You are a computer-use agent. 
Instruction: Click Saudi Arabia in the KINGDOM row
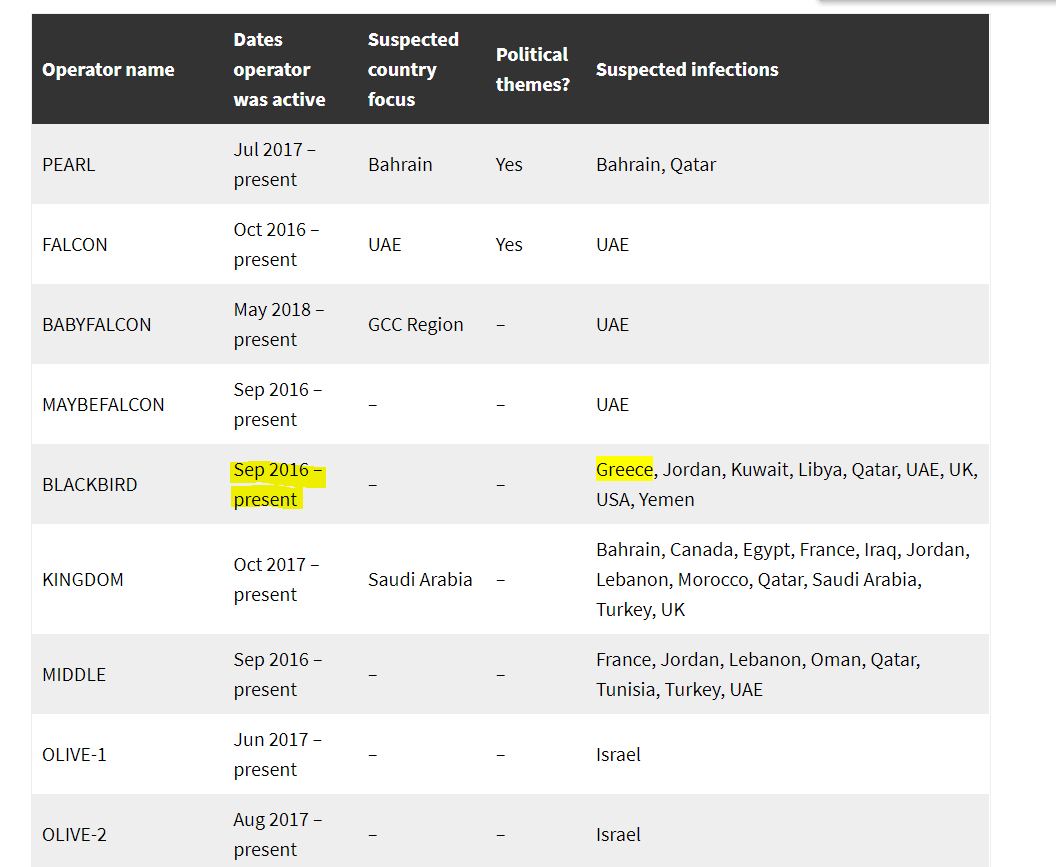coord(420,579)
